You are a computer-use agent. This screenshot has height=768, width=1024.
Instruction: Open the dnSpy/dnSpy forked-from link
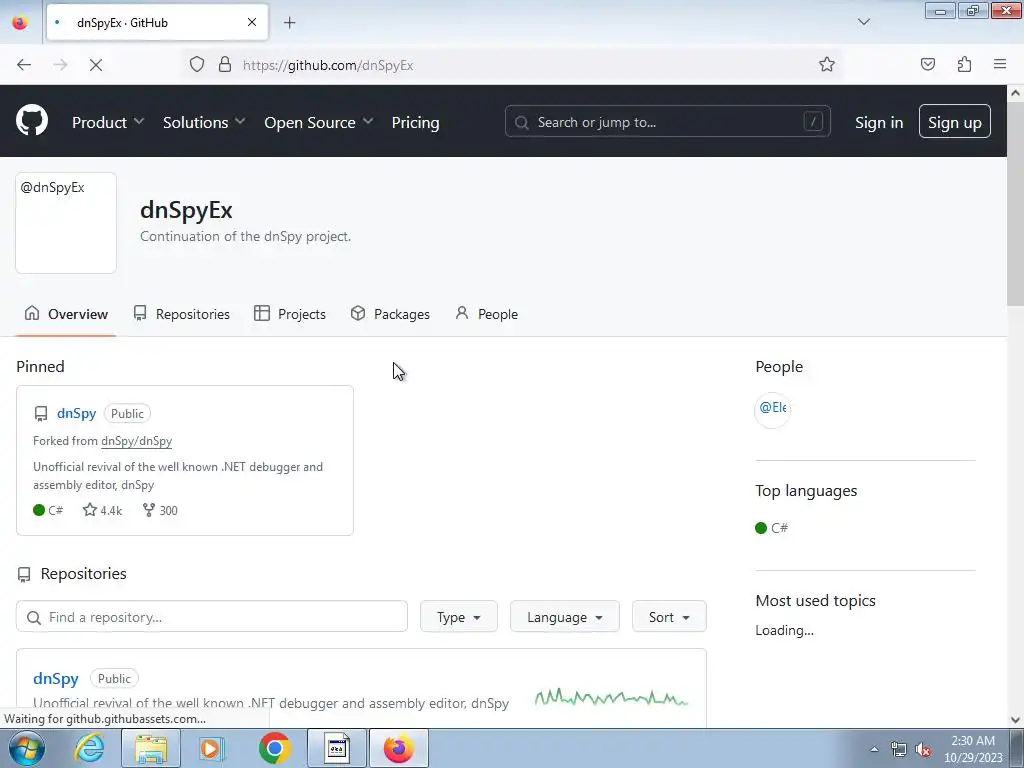click(x=136, y=441)
